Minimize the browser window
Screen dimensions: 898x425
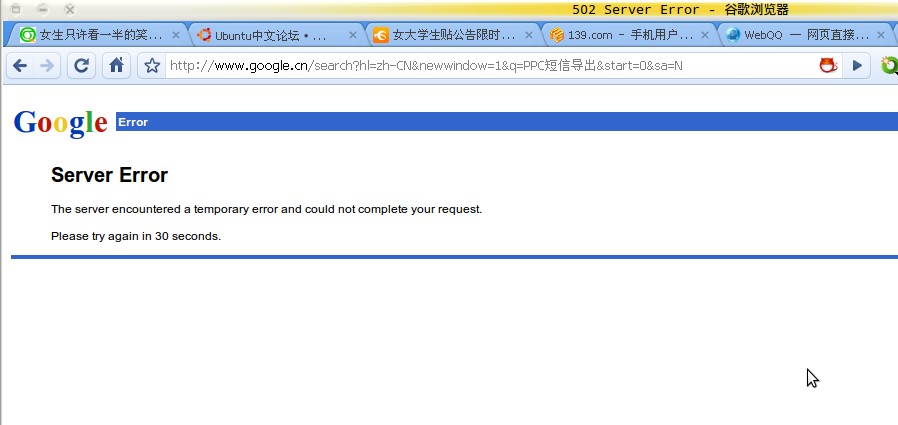(42, 9)
